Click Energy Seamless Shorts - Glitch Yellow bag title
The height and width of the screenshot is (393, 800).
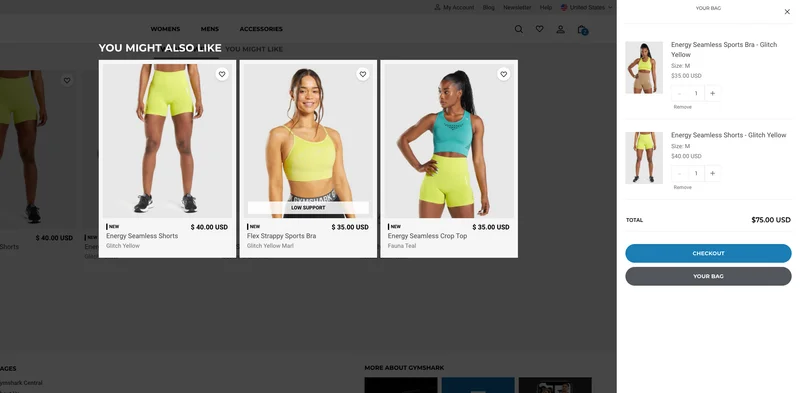click(729, 135)
